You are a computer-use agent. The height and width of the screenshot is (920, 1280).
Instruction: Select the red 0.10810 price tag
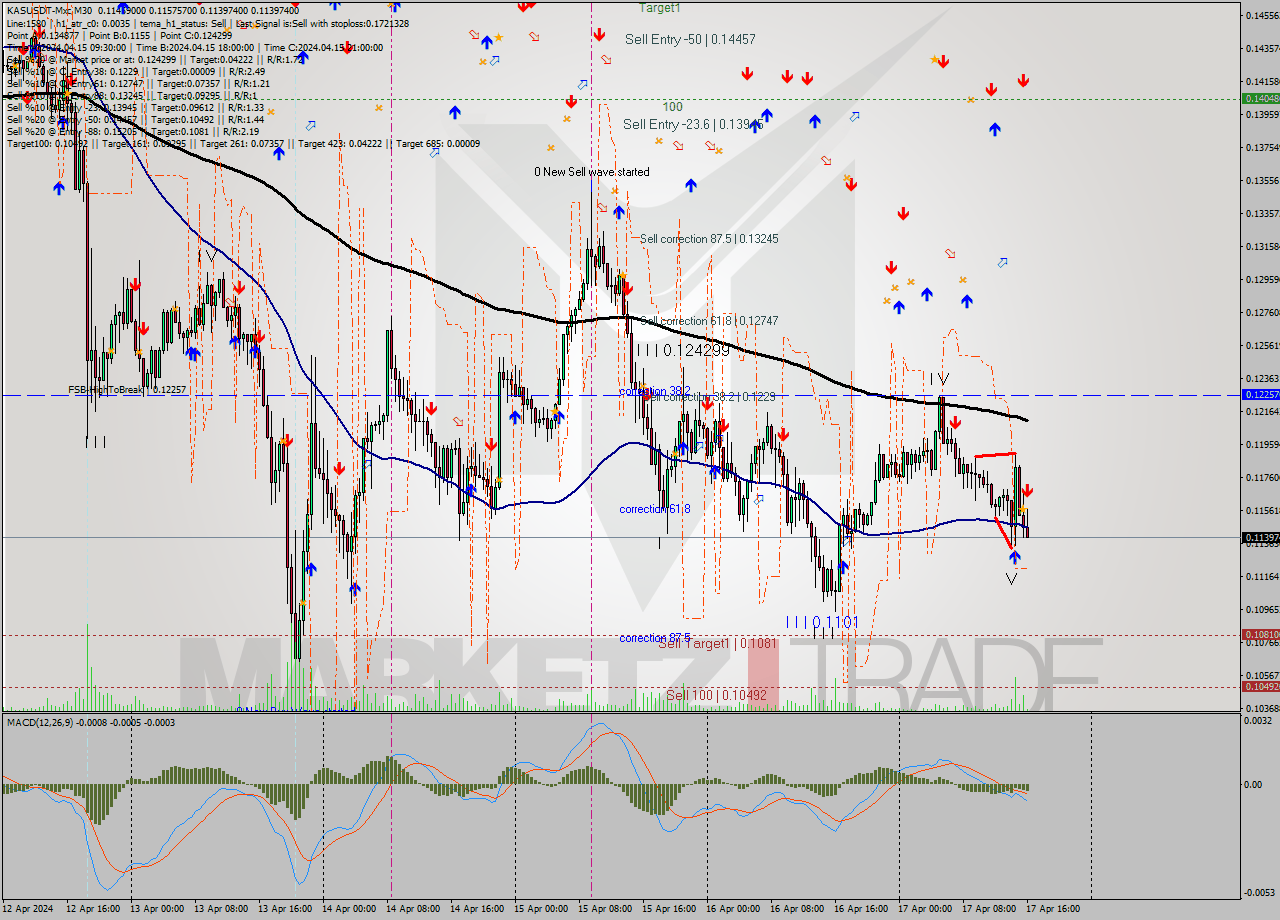1259,634
